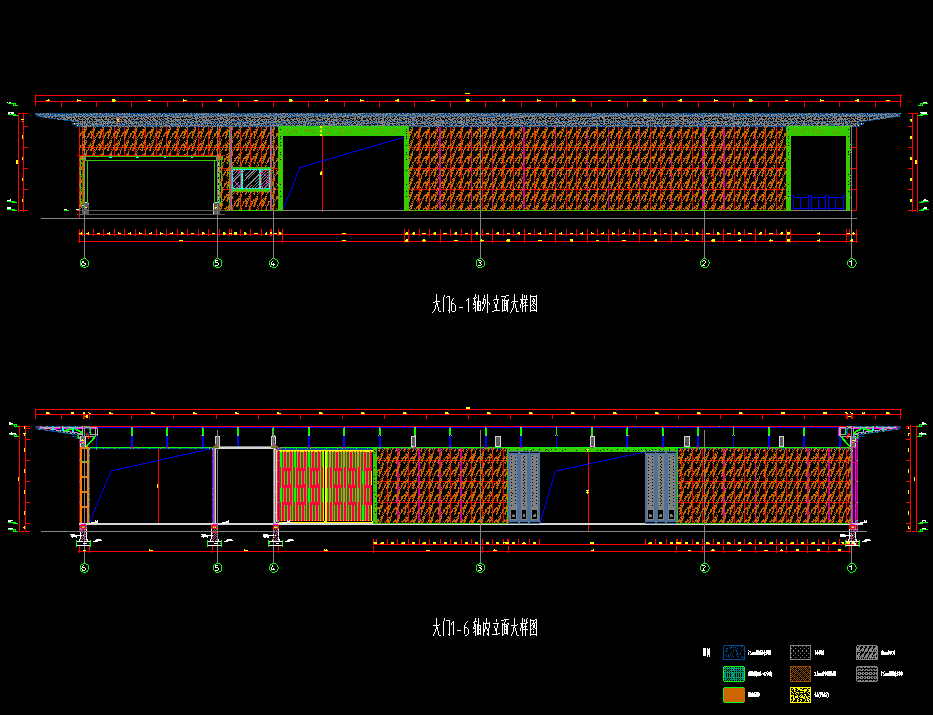Viewport: 933px width, 715px height.
Task: Select the yellow patterned legend swatch
Action: [800, 695]
